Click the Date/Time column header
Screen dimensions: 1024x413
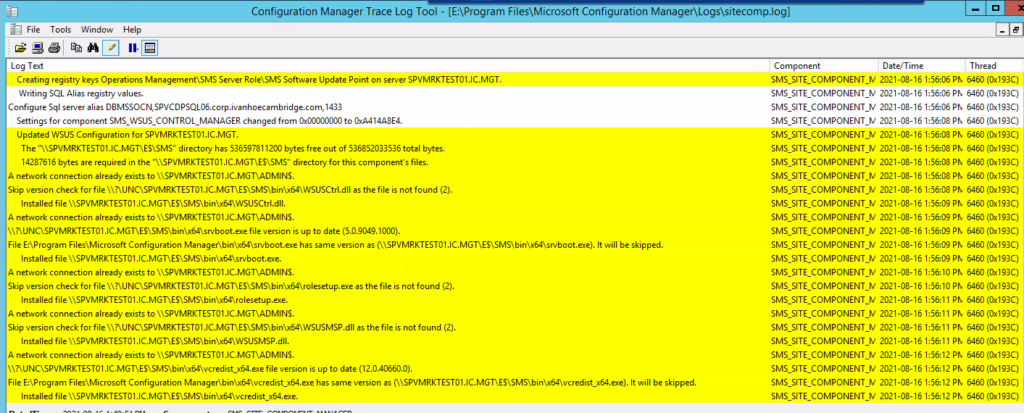tap(920, 65)
